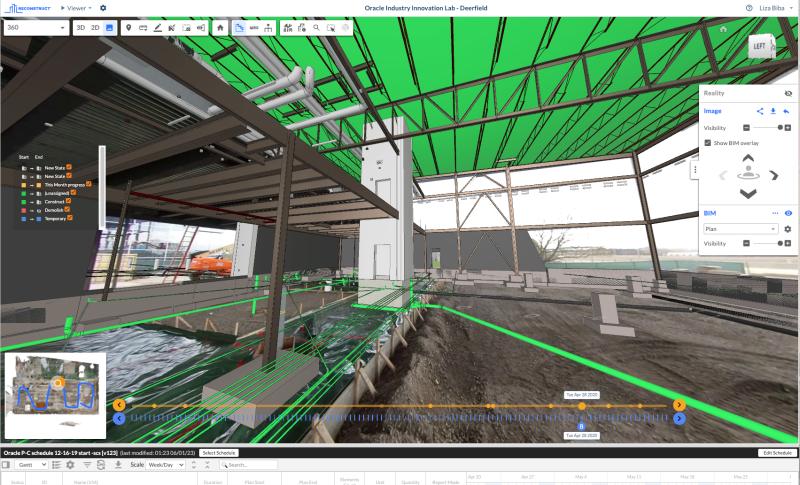Click the schedule Search field

point(249,465)
